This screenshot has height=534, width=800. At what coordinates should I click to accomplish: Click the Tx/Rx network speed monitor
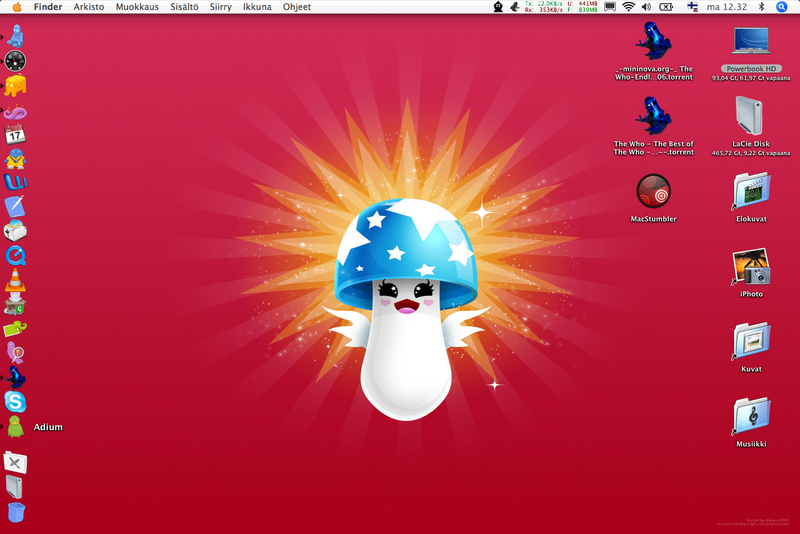pyautogui.click(x=543, y=7)
